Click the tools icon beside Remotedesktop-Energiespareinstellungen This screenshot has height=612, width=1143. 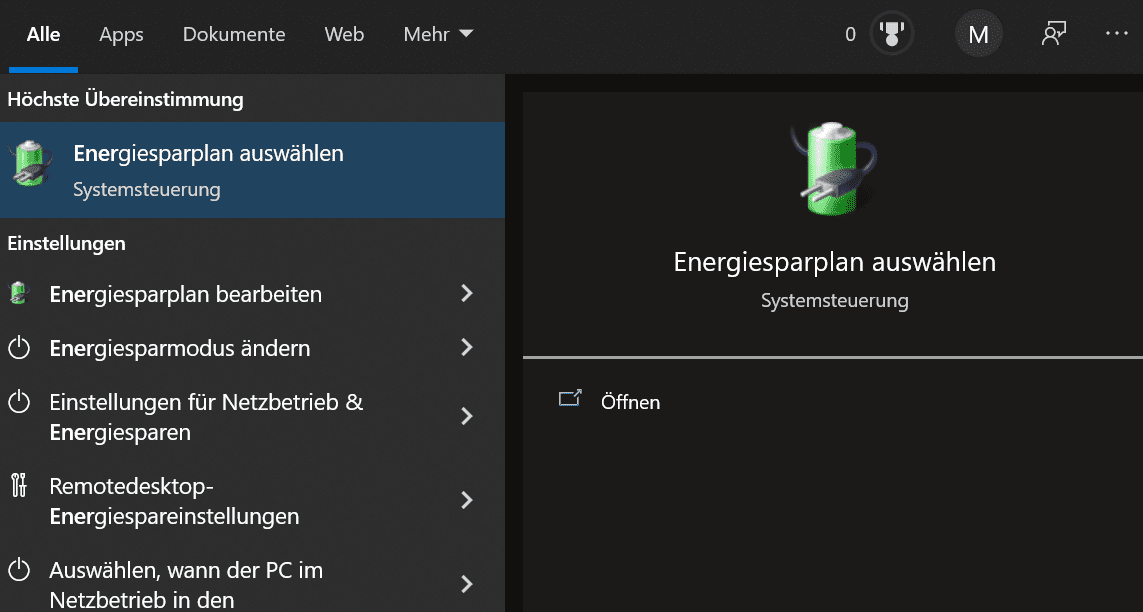(19, 486)
